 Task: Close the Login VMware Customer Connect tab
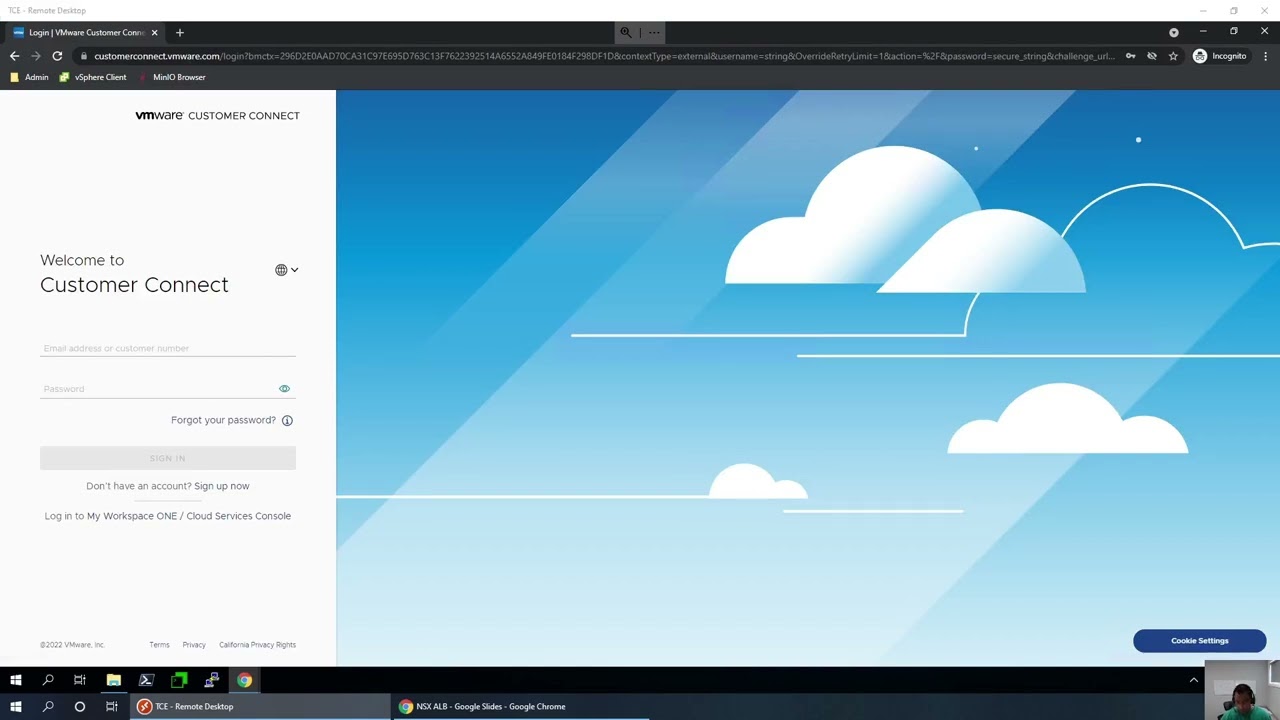coord(154,32)
